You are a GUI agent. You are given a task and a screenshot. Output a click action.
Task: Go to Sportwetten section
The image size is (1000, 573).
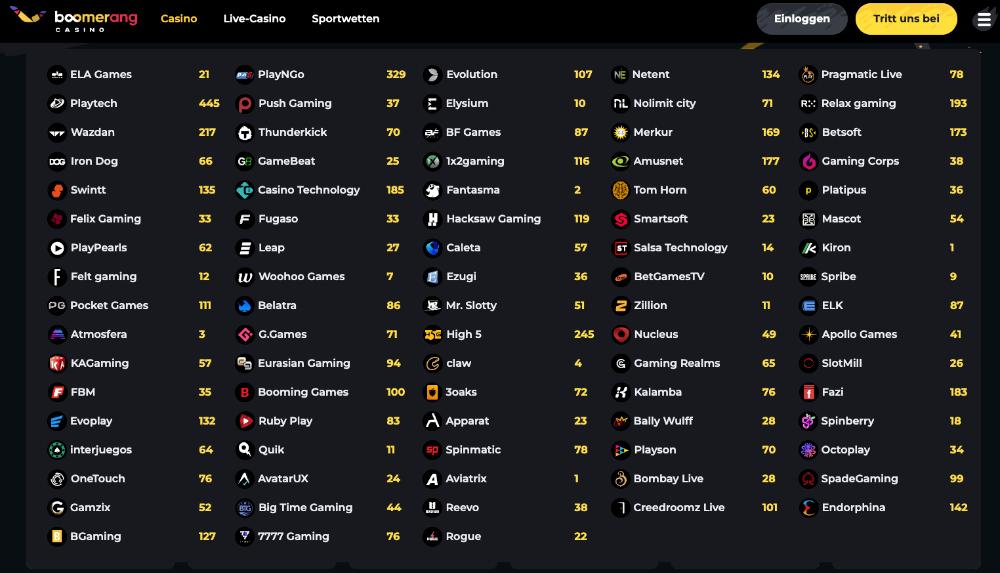click(x=345, y=19)
